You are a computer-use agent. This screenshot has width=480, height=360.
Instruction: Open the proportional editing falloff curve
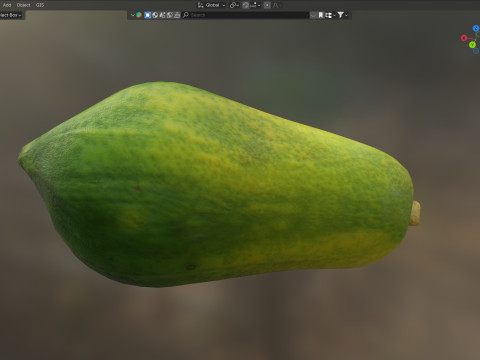pos(276,5)
